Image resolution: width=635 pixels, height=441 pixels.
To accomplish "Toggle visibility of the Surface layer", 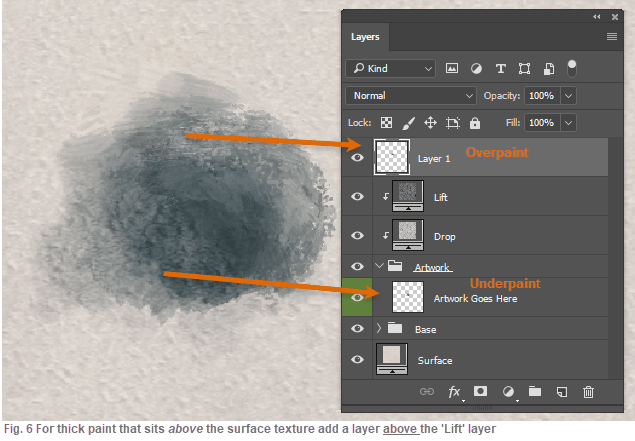I will tap(357, 360).
